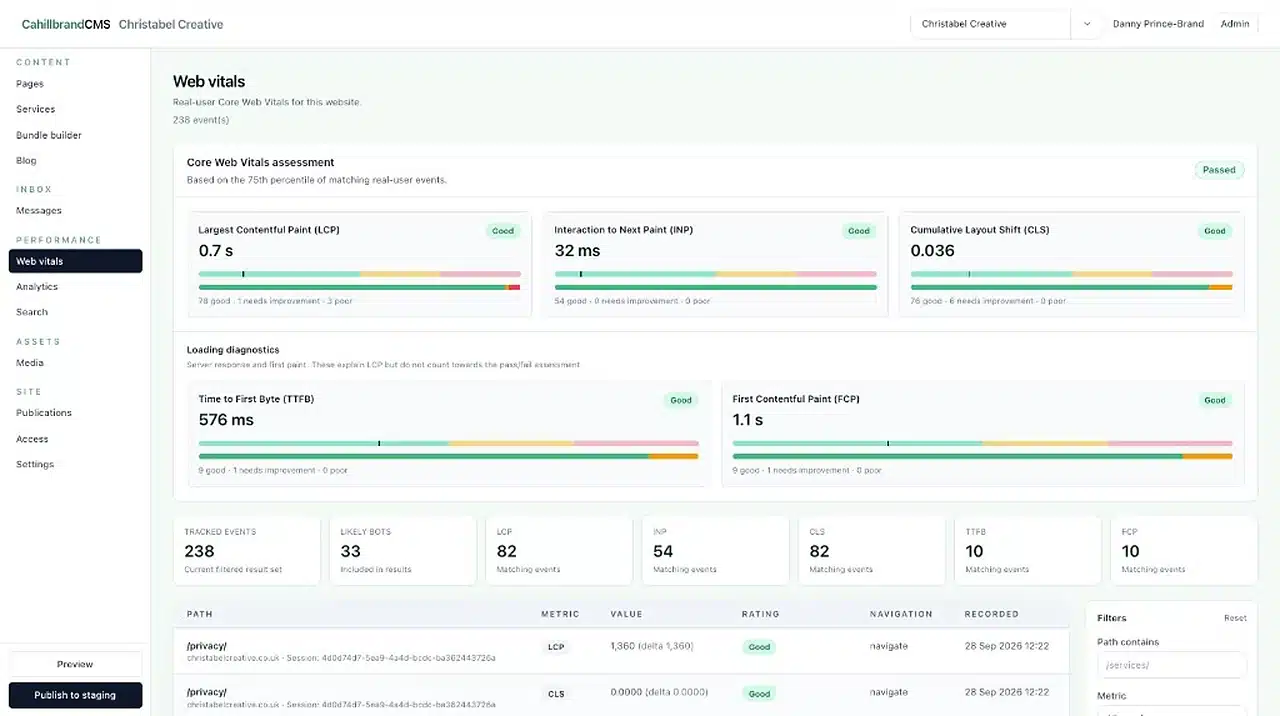Click the INP Good badge
The image size is (1280, 716).
[859, 231]
